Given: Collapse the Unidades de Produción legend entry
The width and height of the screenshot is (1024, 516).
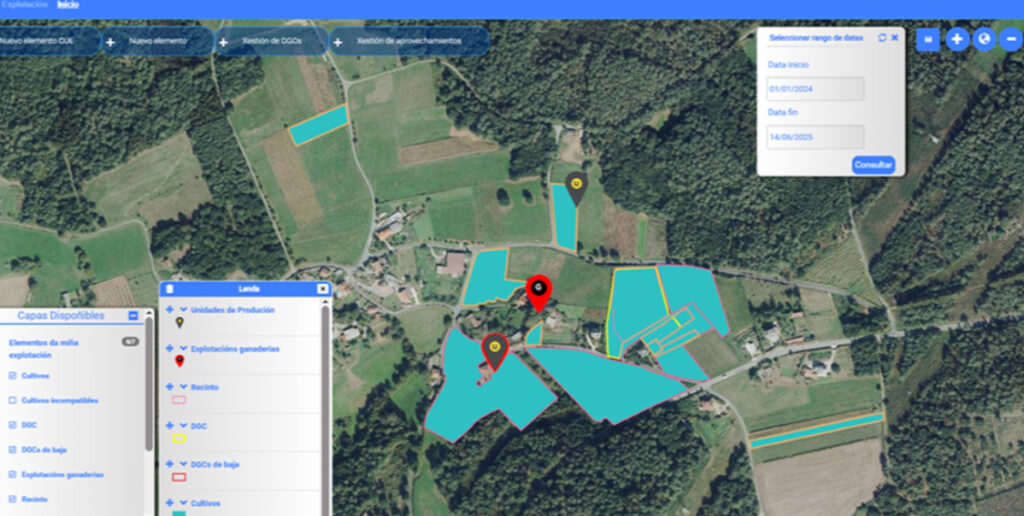Looking at the screenshot, I should pyautogui.click(x=183, y=310).
